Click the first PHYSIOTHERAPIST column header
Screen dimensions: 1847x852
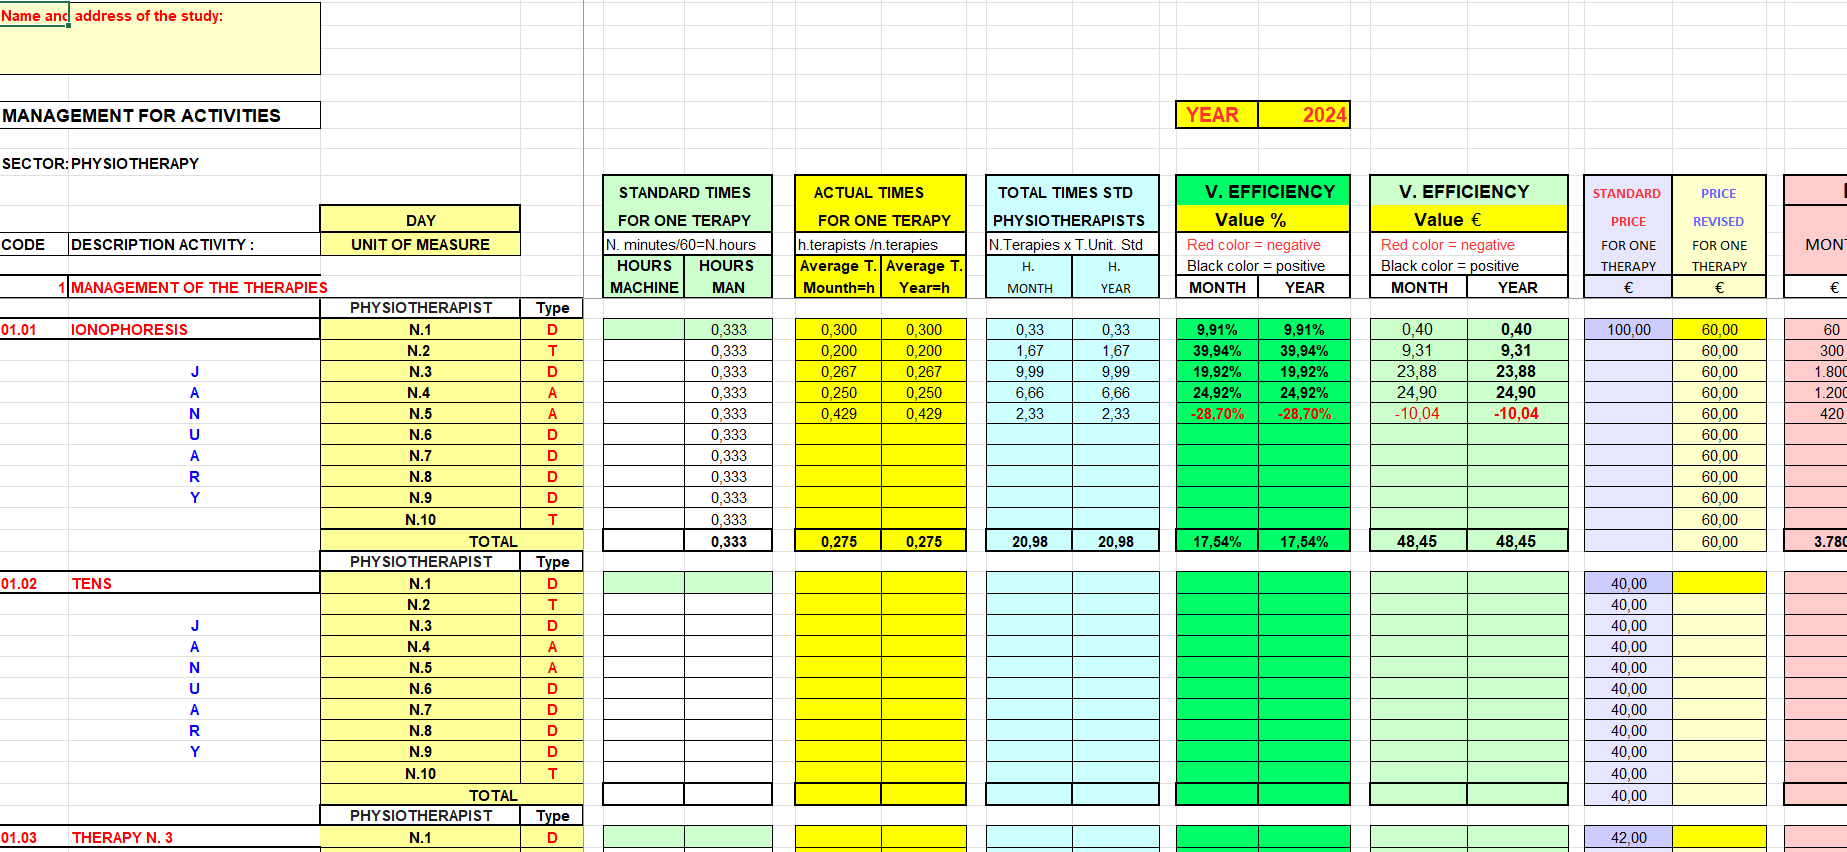tap(420, 307)
